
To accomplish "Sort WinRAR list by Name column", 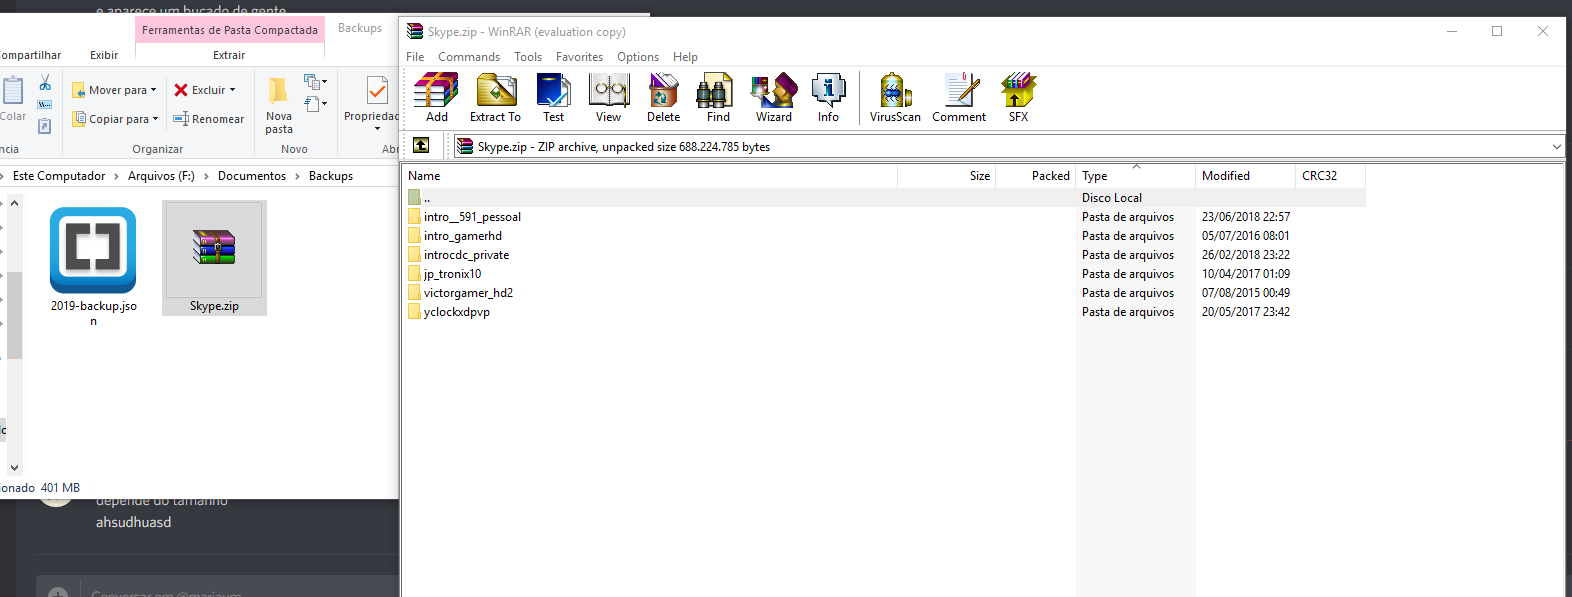I will [650, 176].
